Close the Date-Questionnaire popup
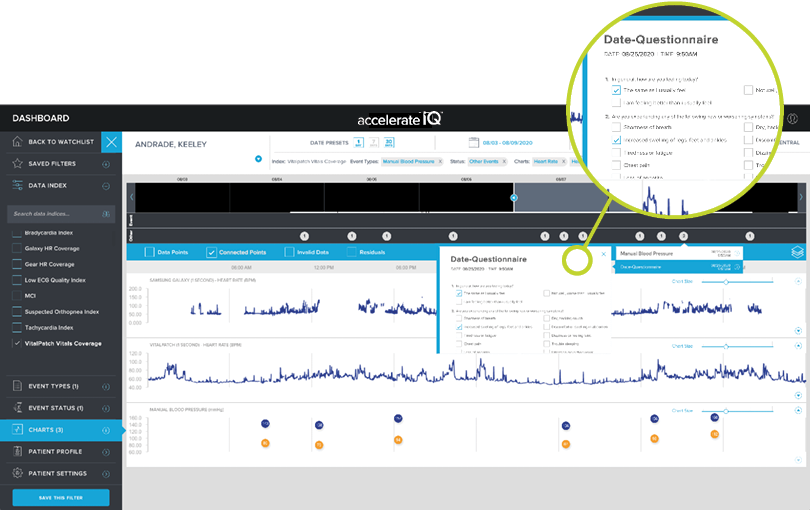The width and height of the screenshot is (810, 510). pyautogui.click(x=603, y=254)
